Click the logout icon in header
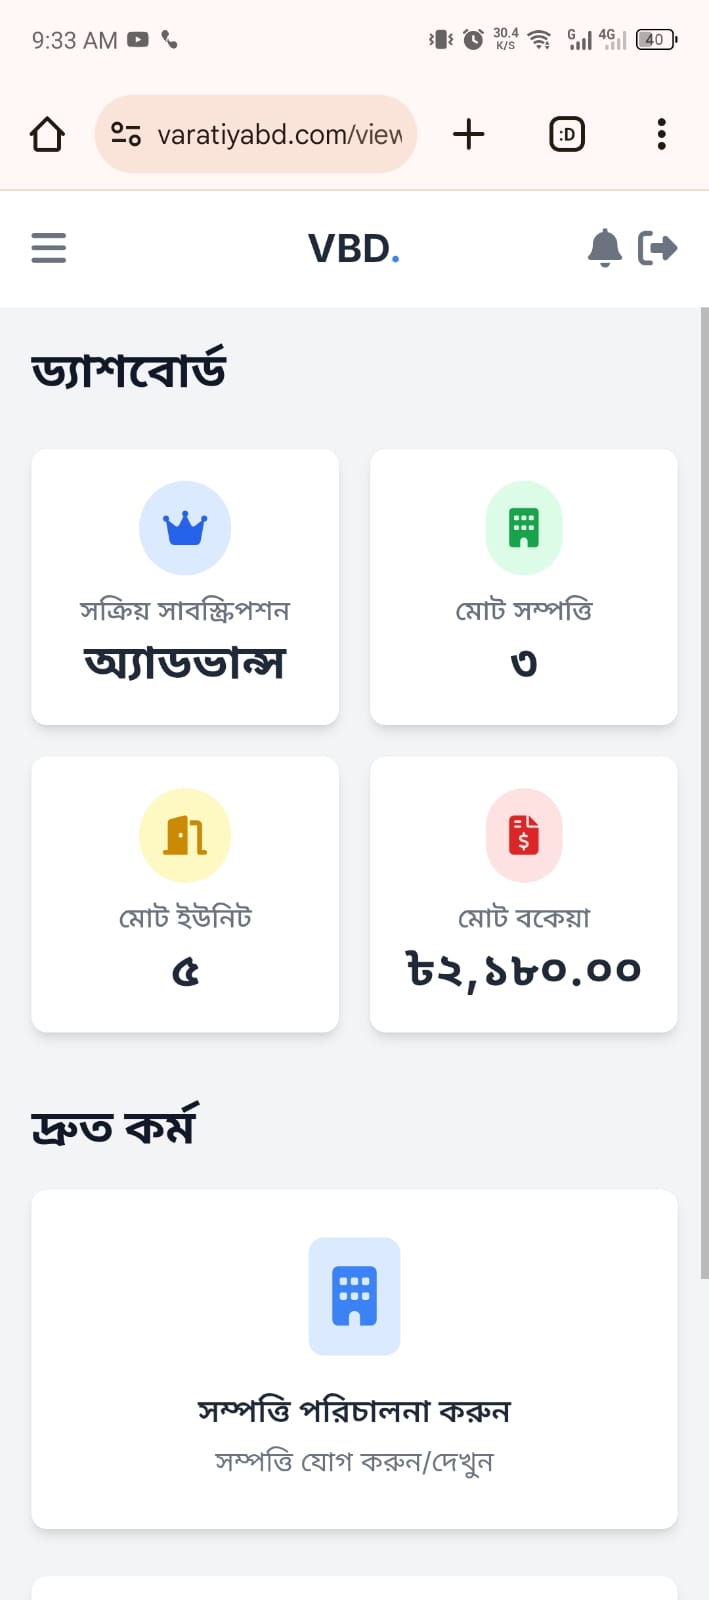 [657, 248]
